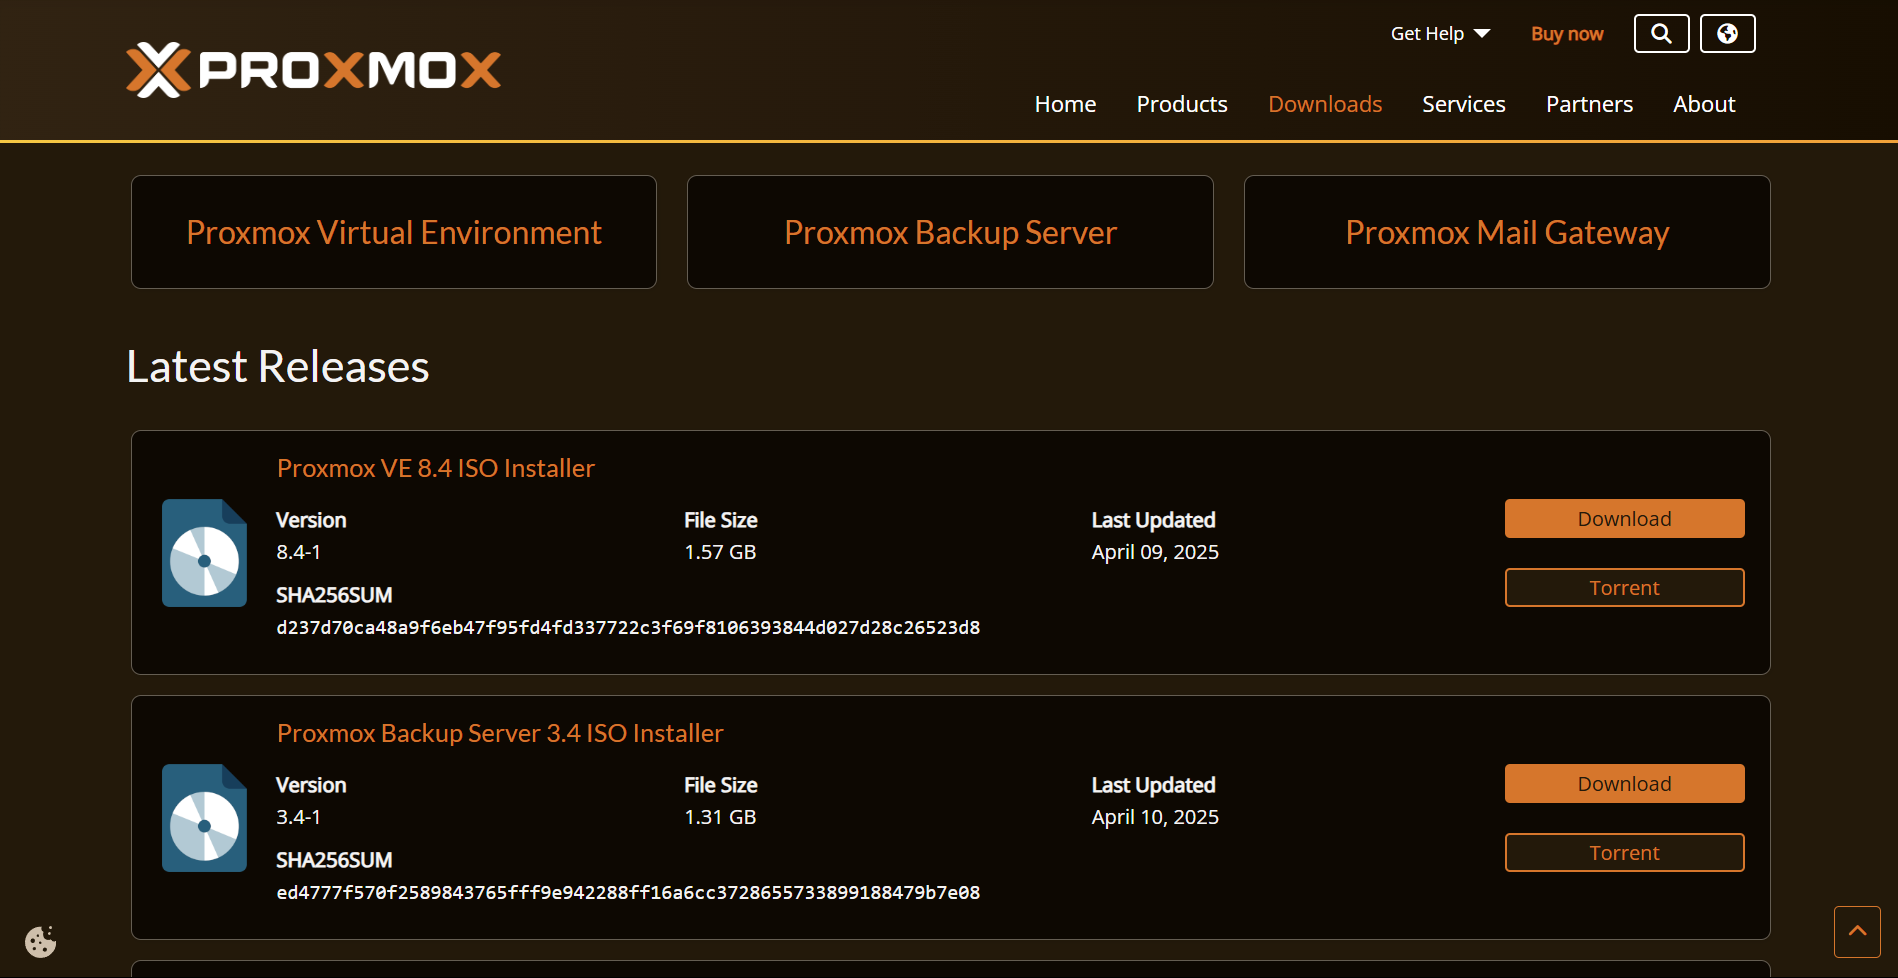The height and width of the screenshot is (978, 1898).
Task: Click the version value 8.4-1
Action: coord(298,552)
